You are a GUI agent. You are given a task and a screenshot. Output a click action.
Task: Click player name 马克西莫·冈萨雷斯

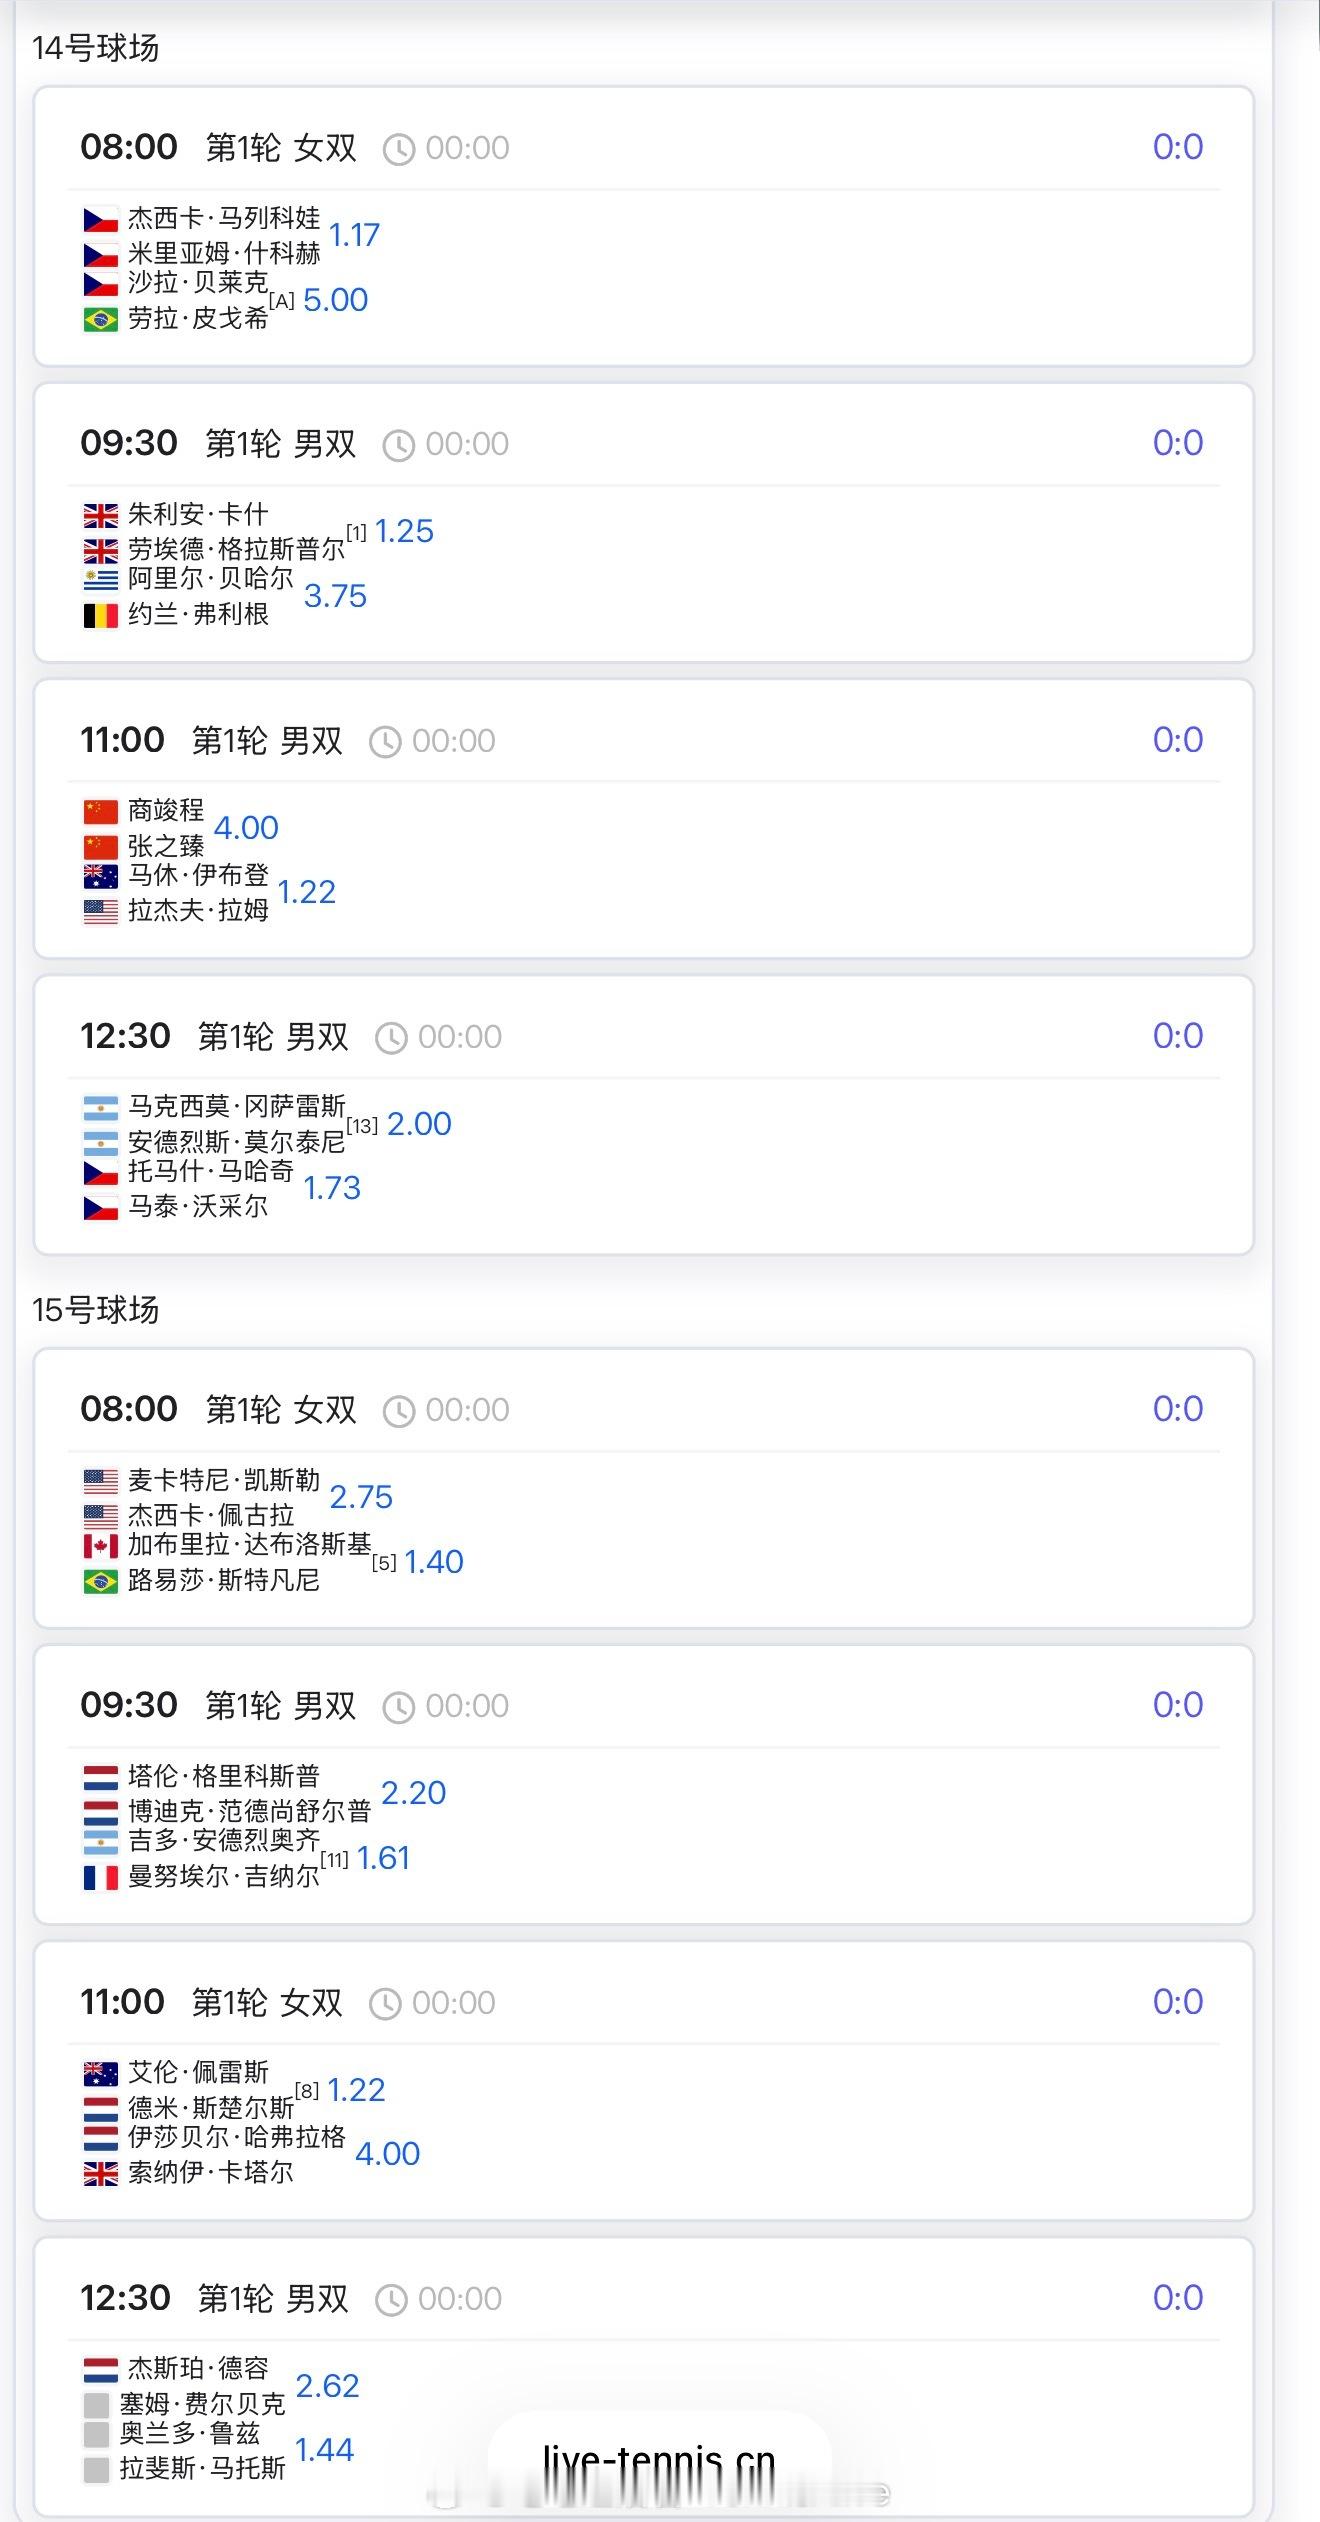pyautogui.click(x=236, y=1106)
